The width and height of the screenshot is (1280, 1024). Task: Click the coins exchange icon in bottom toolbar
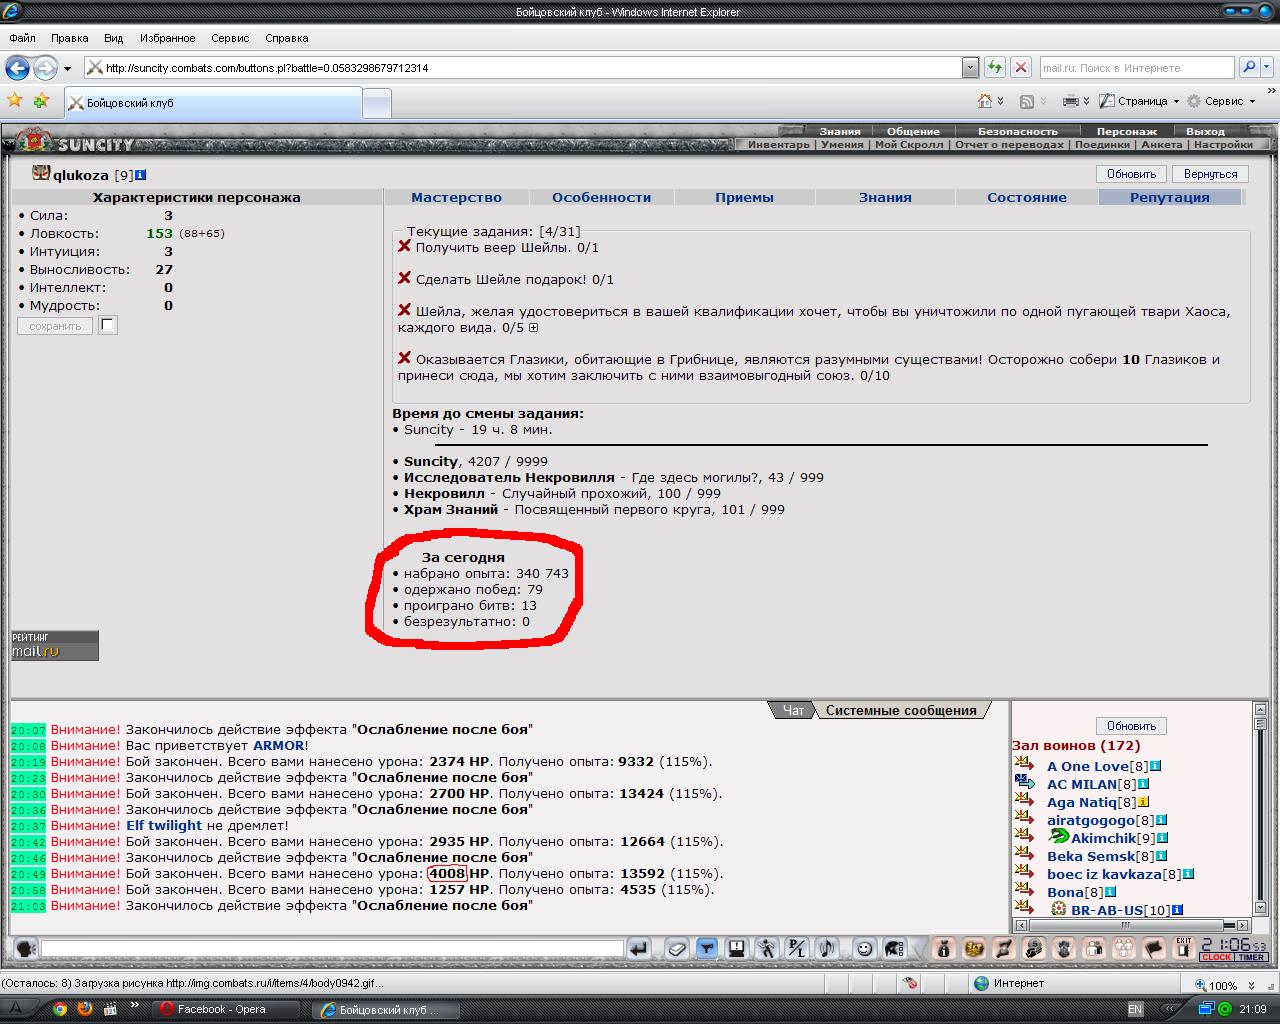(1034, 948)
